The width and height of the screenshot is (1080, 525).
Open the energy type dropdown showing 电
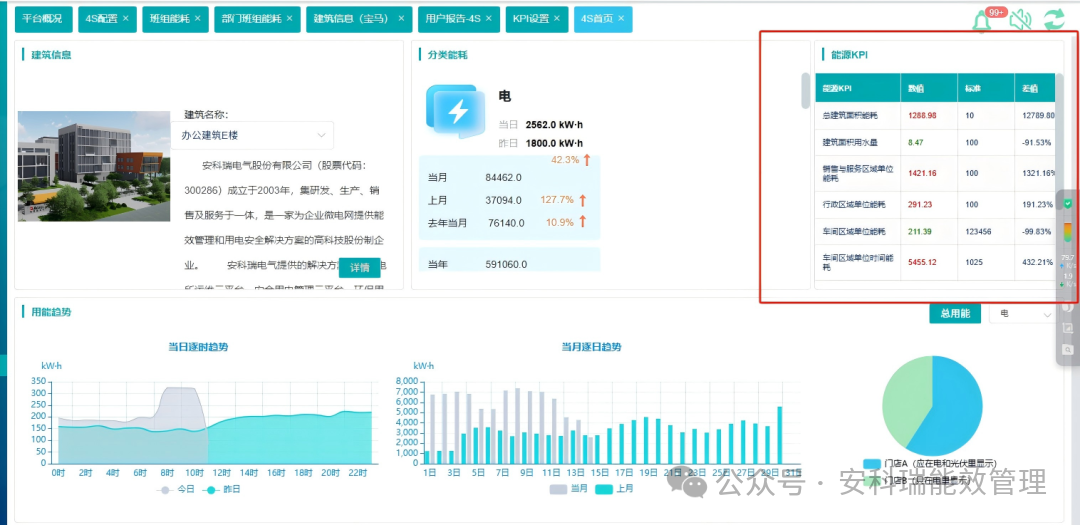[1025, 313]
